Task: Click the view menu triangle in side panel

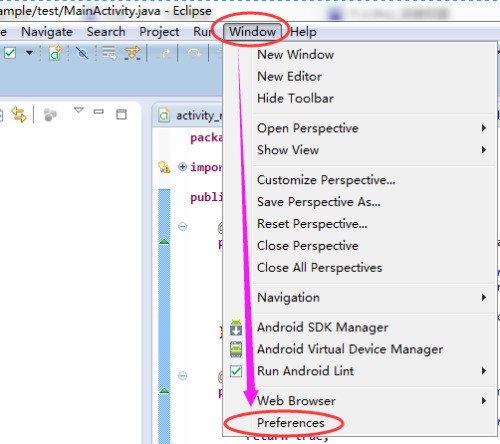Action: point(79,110)
